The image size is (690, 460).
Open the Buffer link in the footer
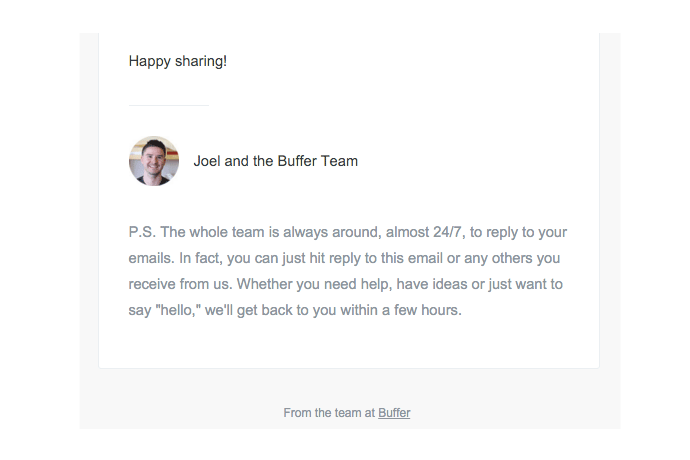pyautogui.click(x=394, y=413)
